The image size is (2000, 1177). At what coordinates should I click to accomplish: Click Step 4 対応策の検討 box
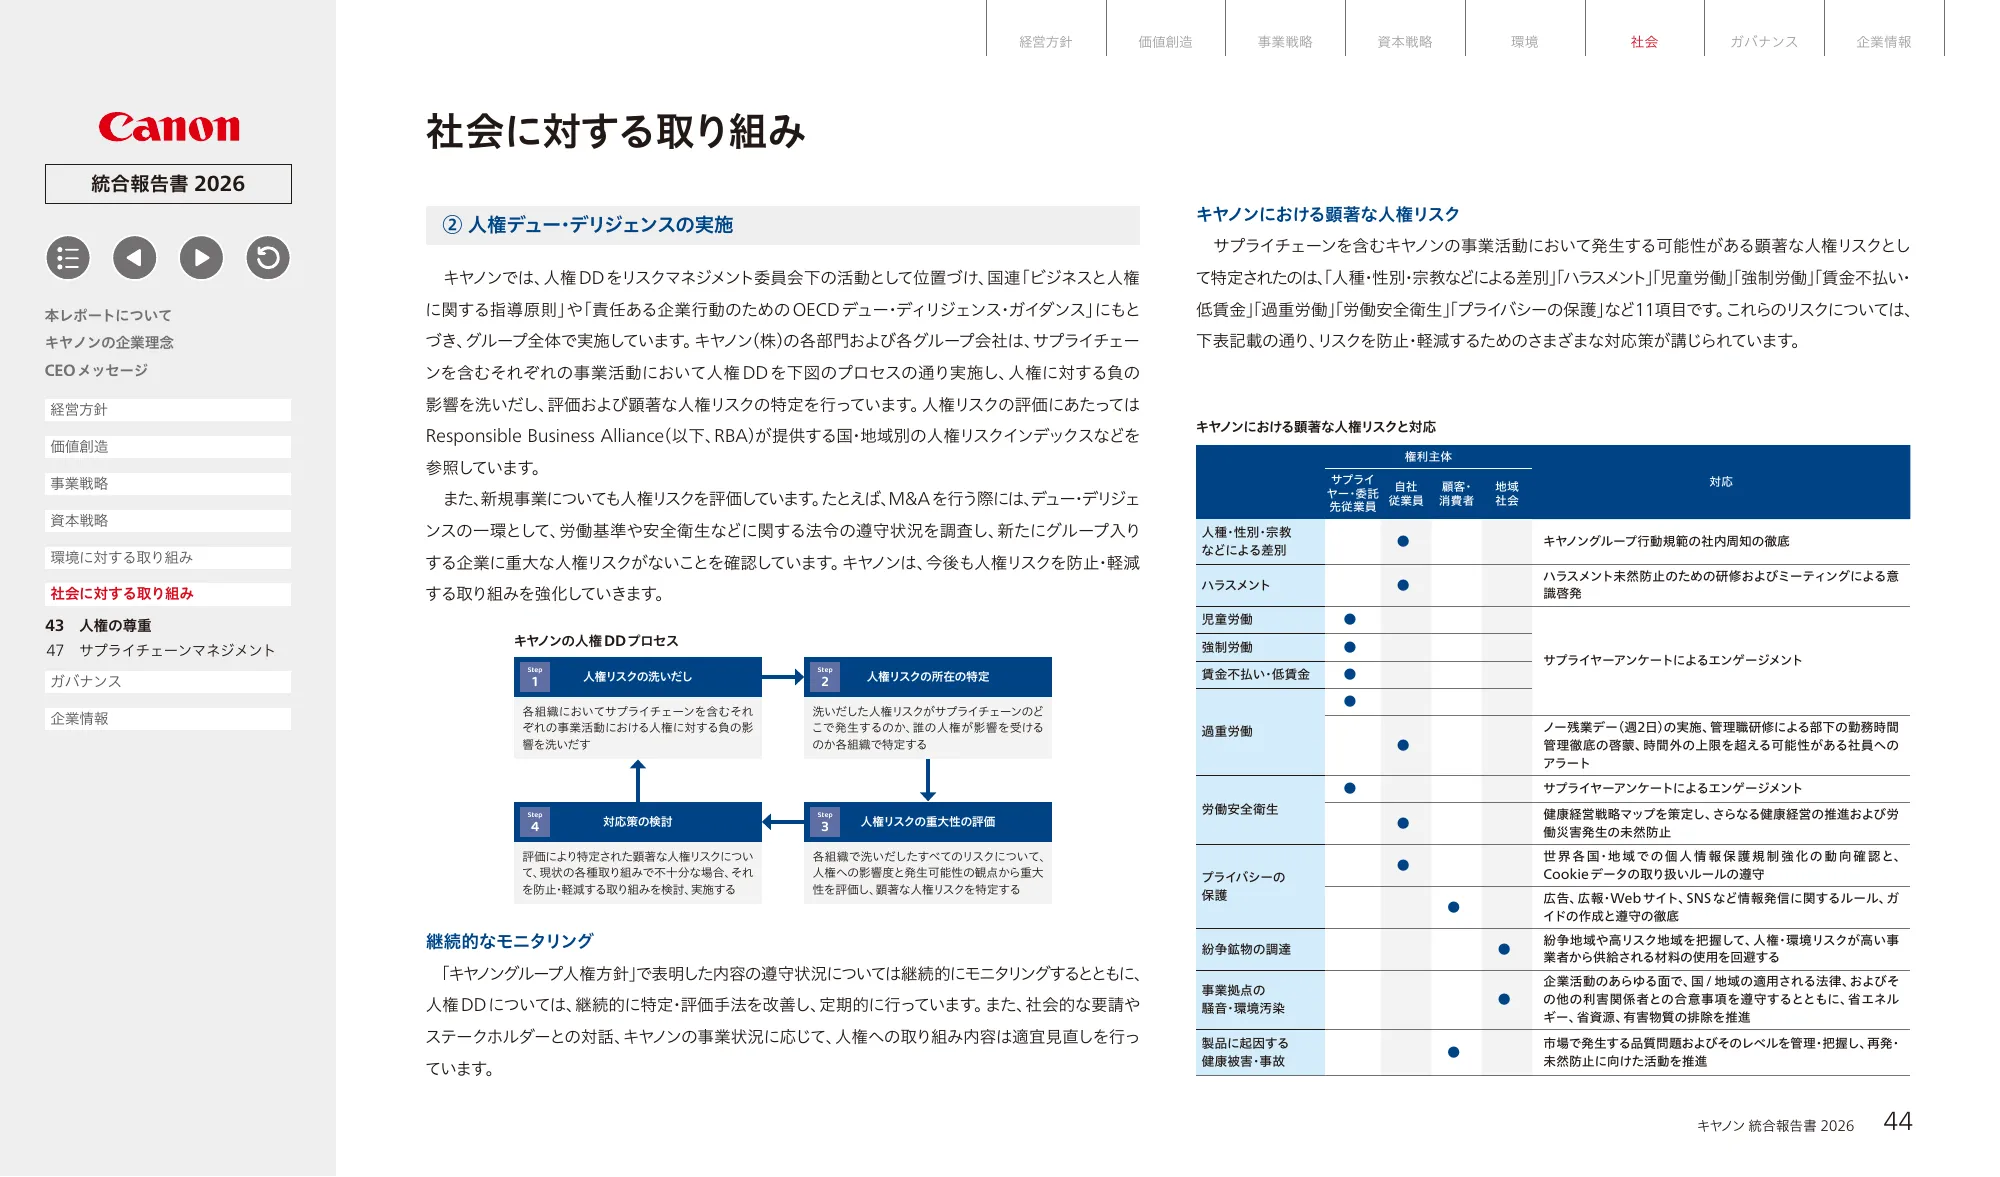[638, 822]
